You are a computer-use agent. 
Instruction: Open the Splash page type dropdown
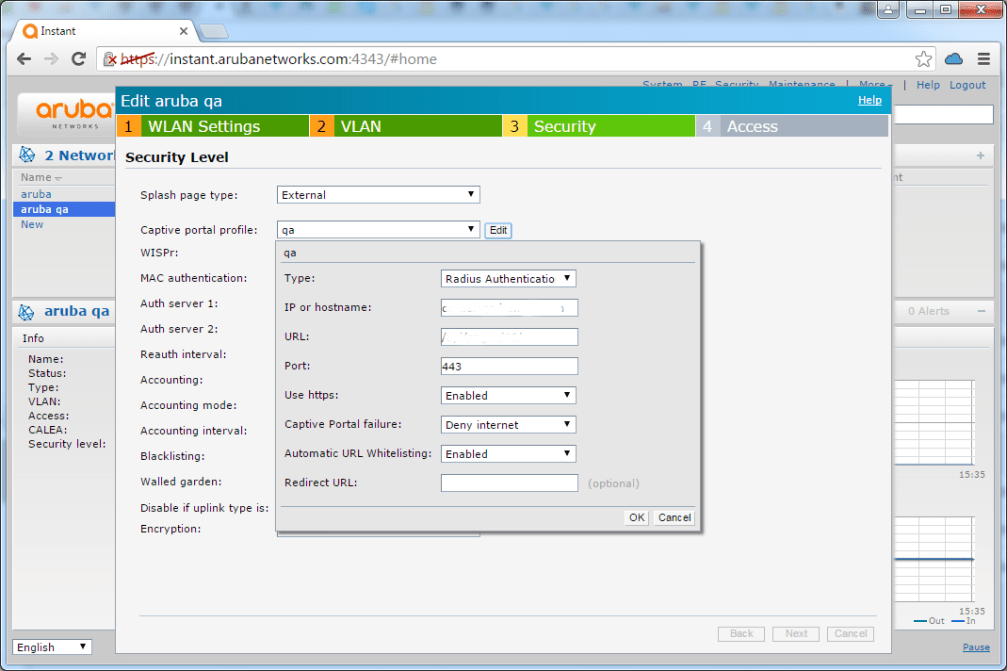[377, 194]
